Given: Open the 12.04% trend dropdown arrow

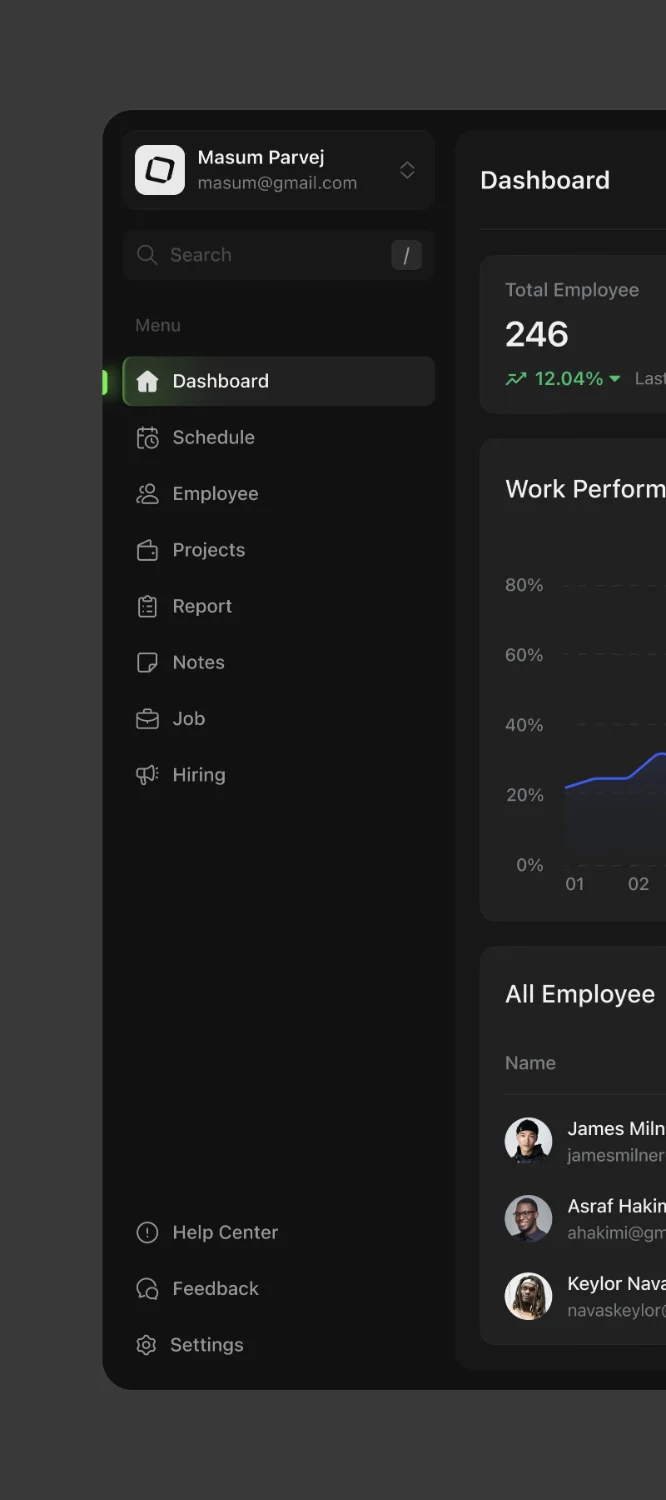Looking at the screenshot, I should tap(614, 379).
